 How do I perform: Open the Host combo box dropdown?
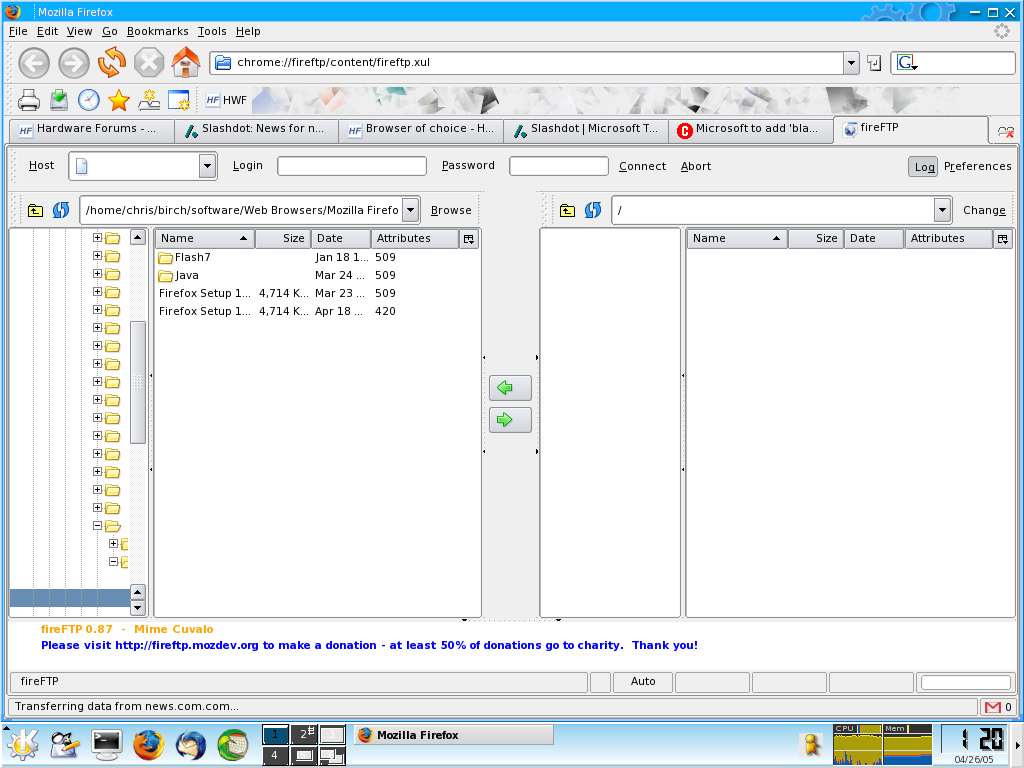[x=207, y=166]
